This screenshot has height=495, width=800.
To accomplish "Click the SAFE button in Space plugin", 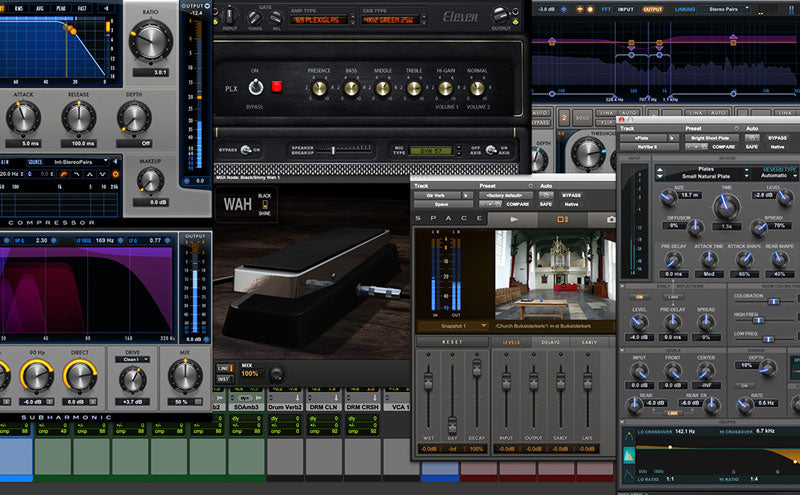I will click(x=546, y=204).
